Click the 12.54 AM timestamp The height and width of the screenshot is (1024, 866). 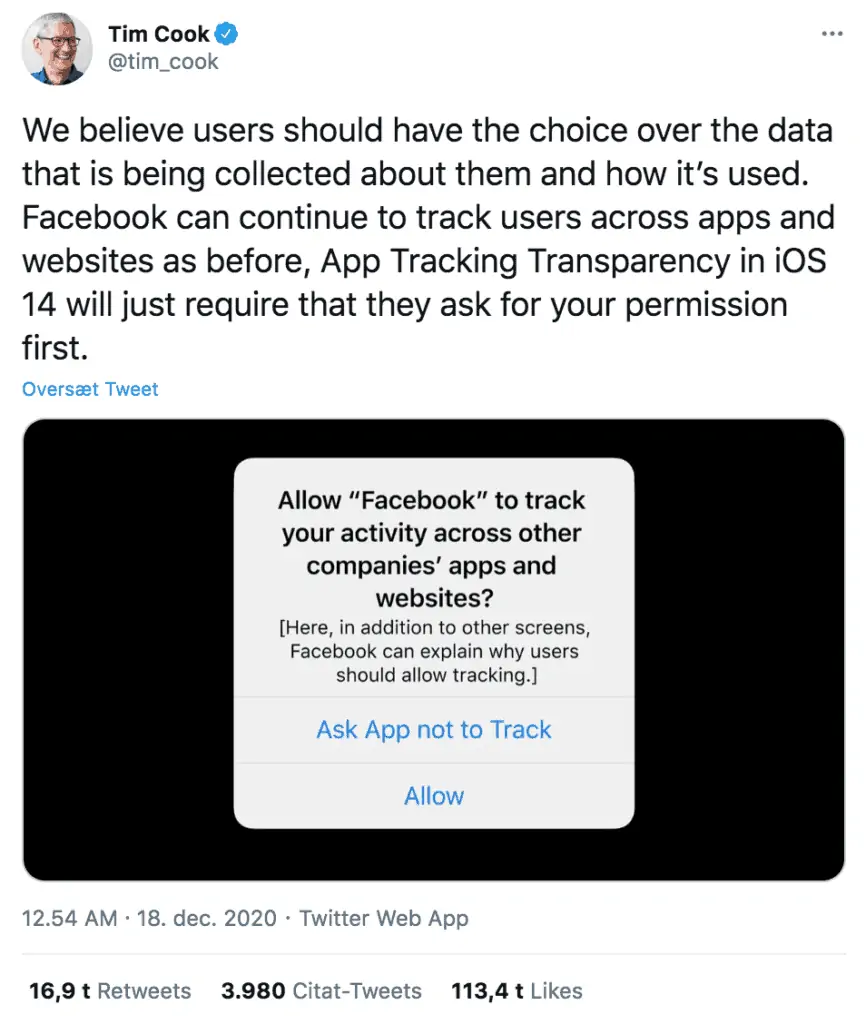coord(69,918)
